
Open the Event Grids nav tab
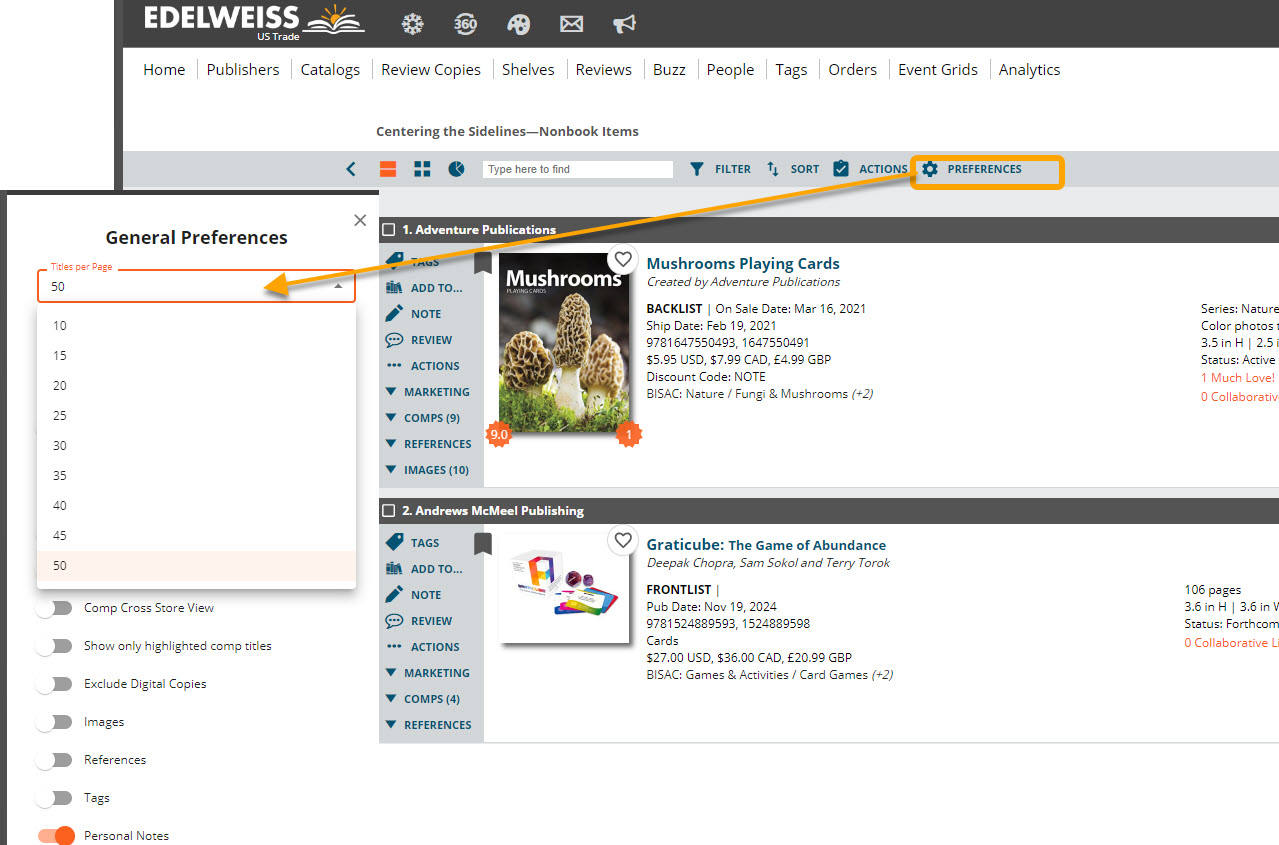938,69
